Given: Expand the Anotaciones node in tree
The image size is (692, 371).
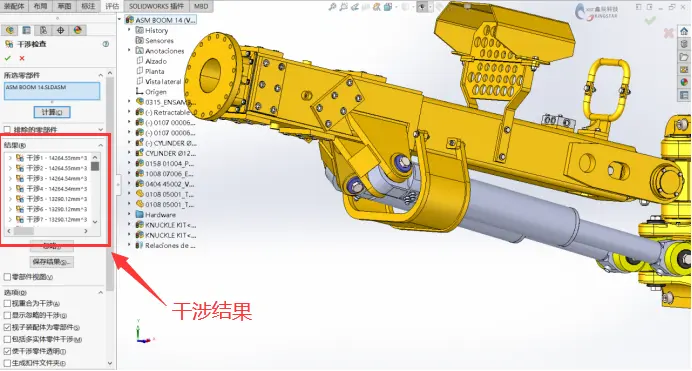Looking at the screenshot, I should tap(129, 51).
